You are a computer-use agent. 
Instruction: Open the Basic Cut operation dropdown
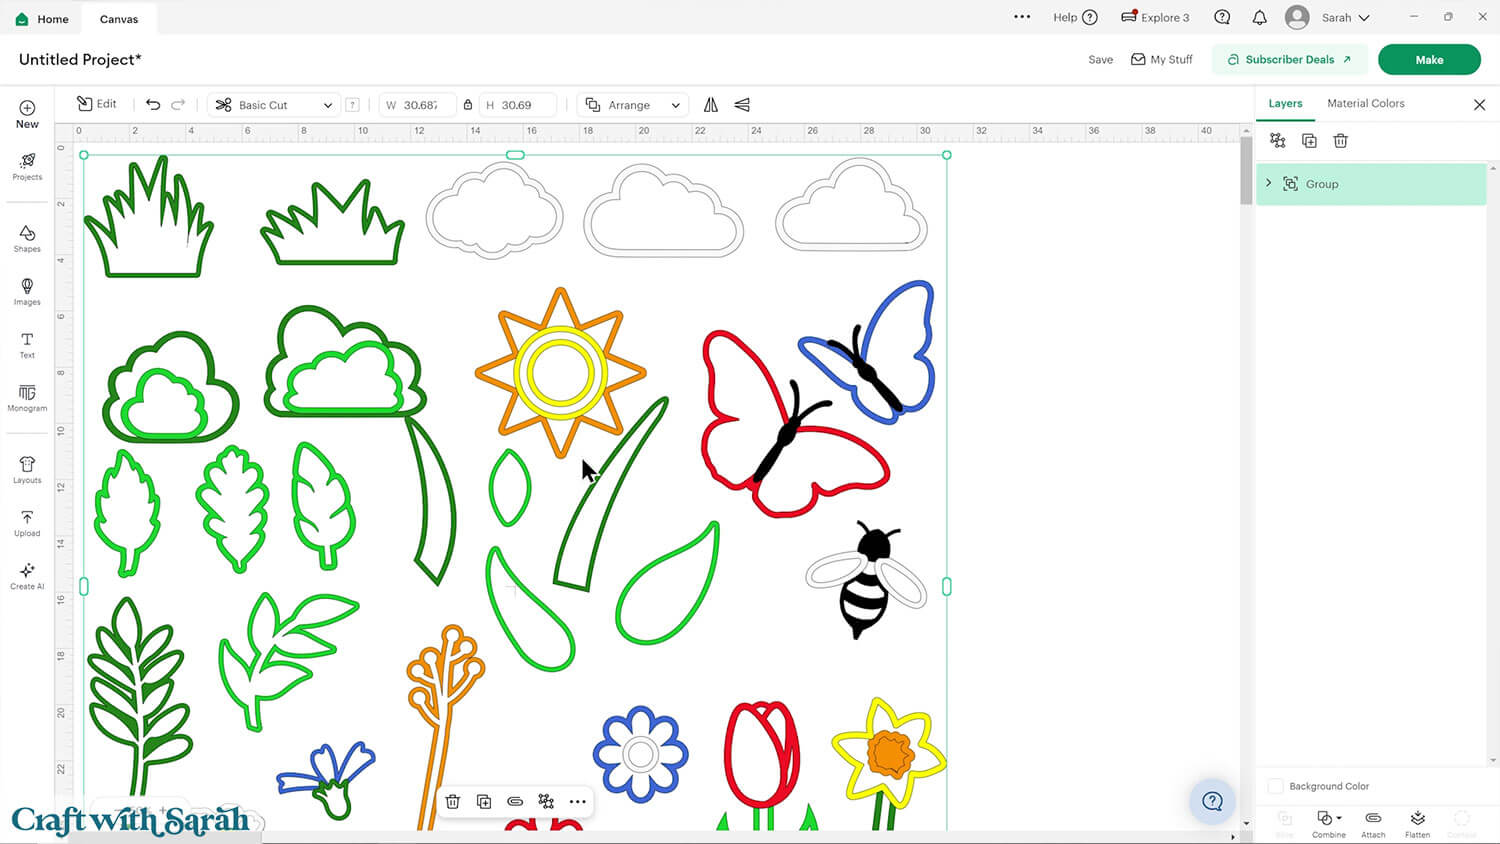tap(274, 105)
